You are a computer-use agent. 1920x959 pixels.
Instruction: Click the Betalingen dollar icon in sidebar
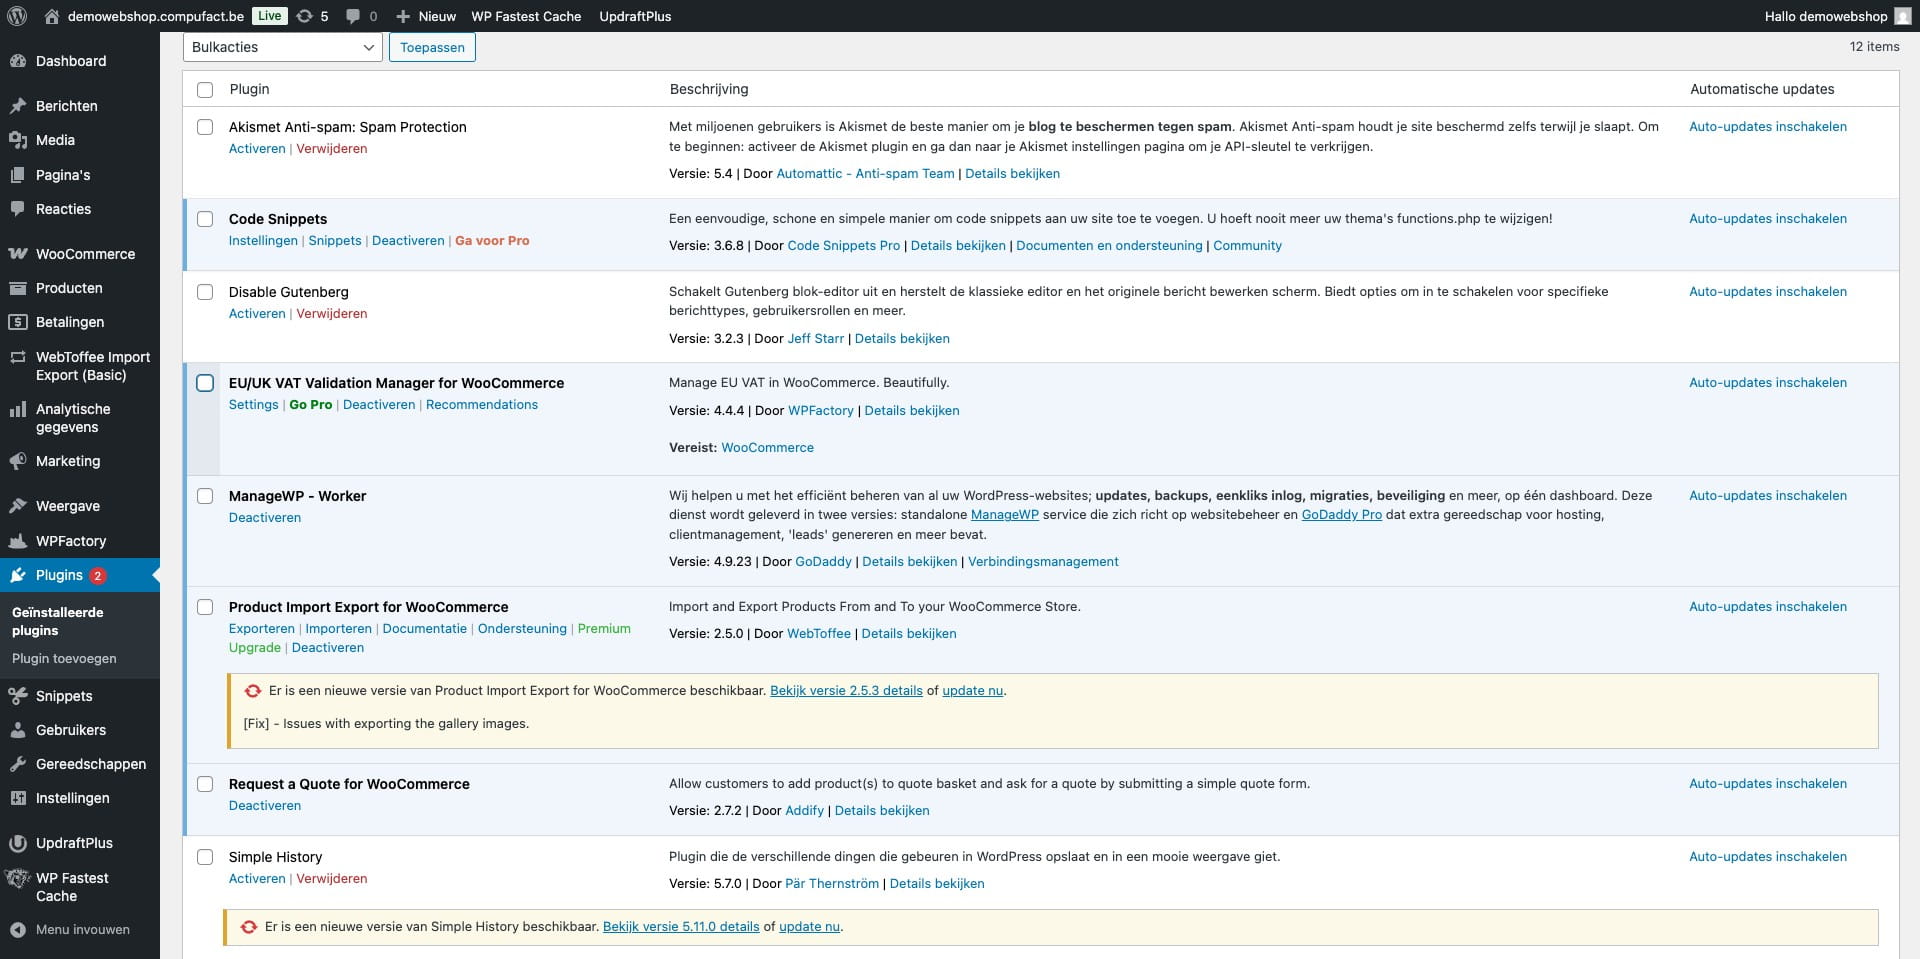[x=18, y=322]
